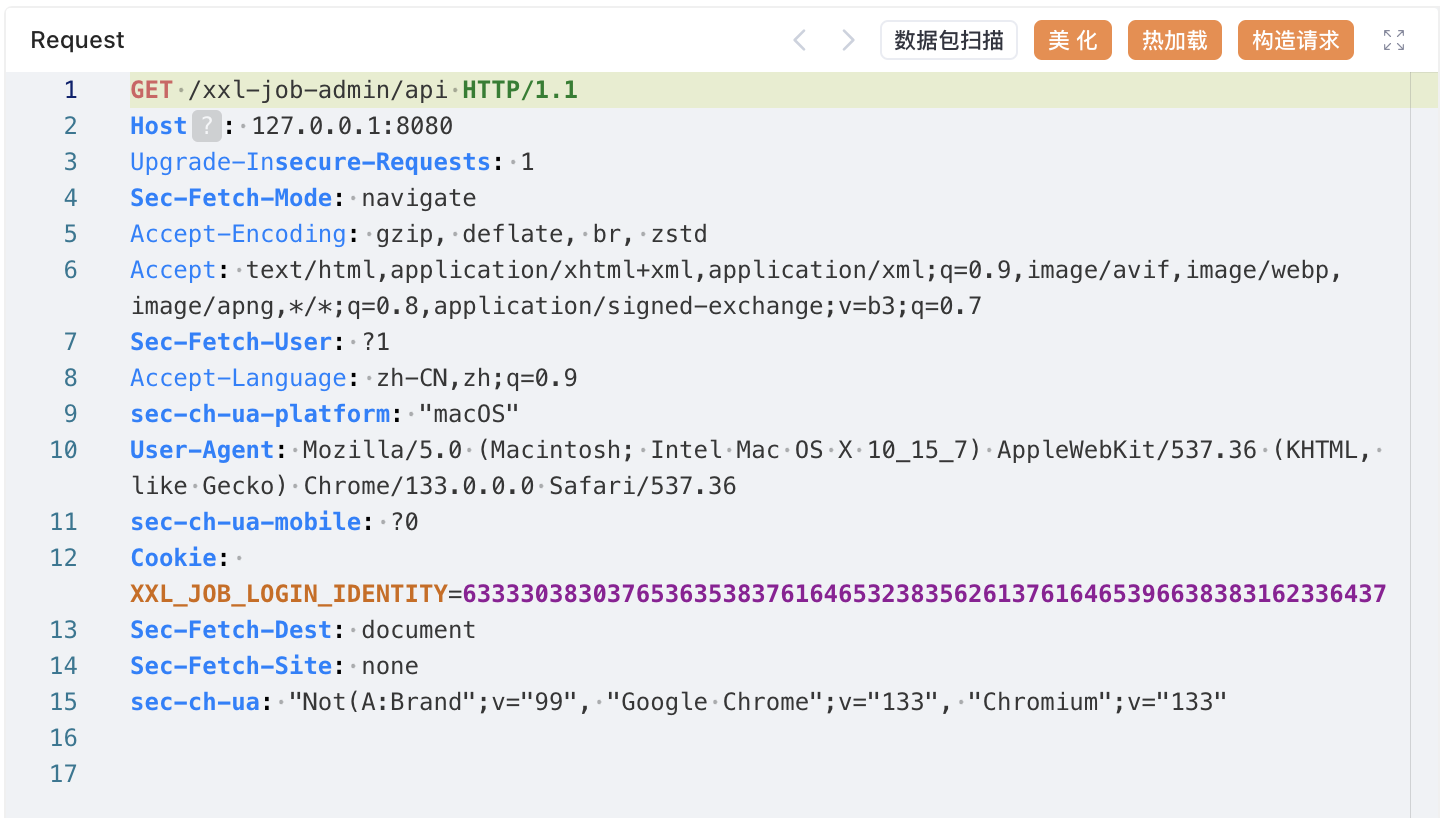Click line number 12 in the gutter
1452x818 pixels.
(x=64, y=558)
